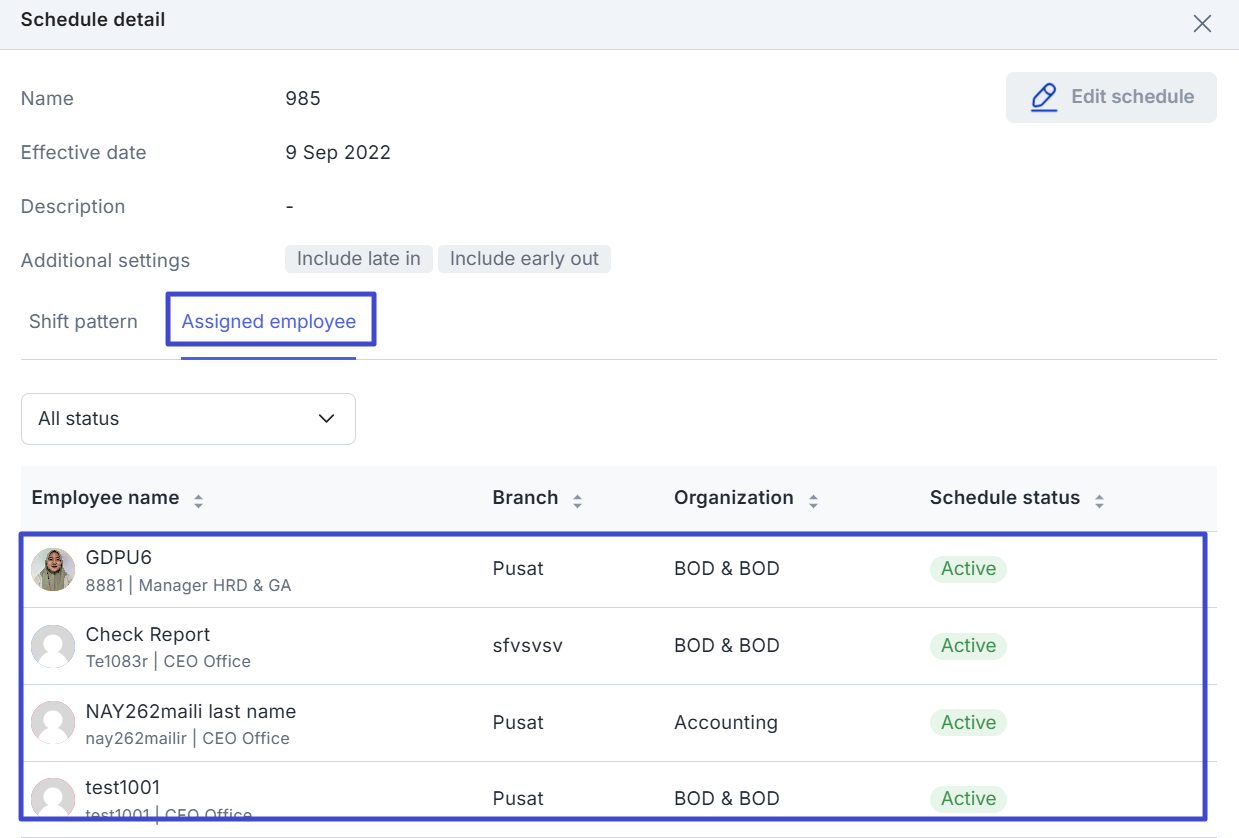Sort by Employee name column icon

pos(198,500)
